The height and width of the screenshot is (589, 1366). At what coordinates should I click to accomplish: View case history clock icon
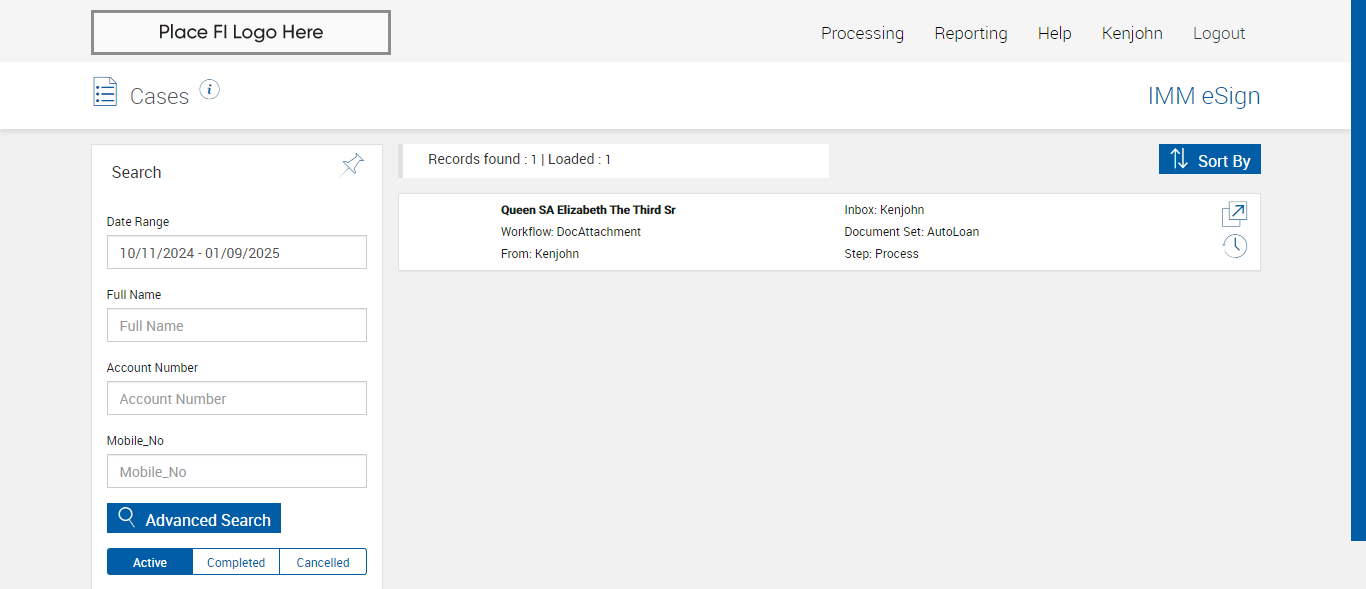[x=1235, y=246]
